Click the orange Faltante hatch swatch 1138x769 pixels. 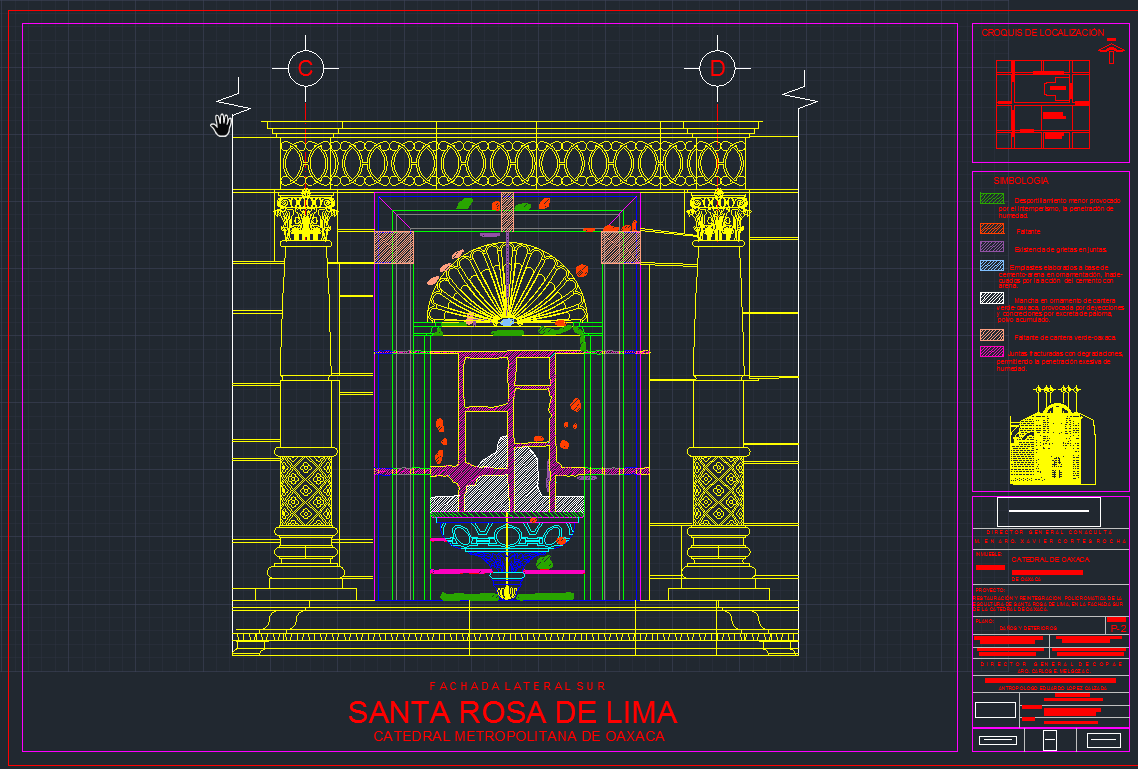[991, 230]
